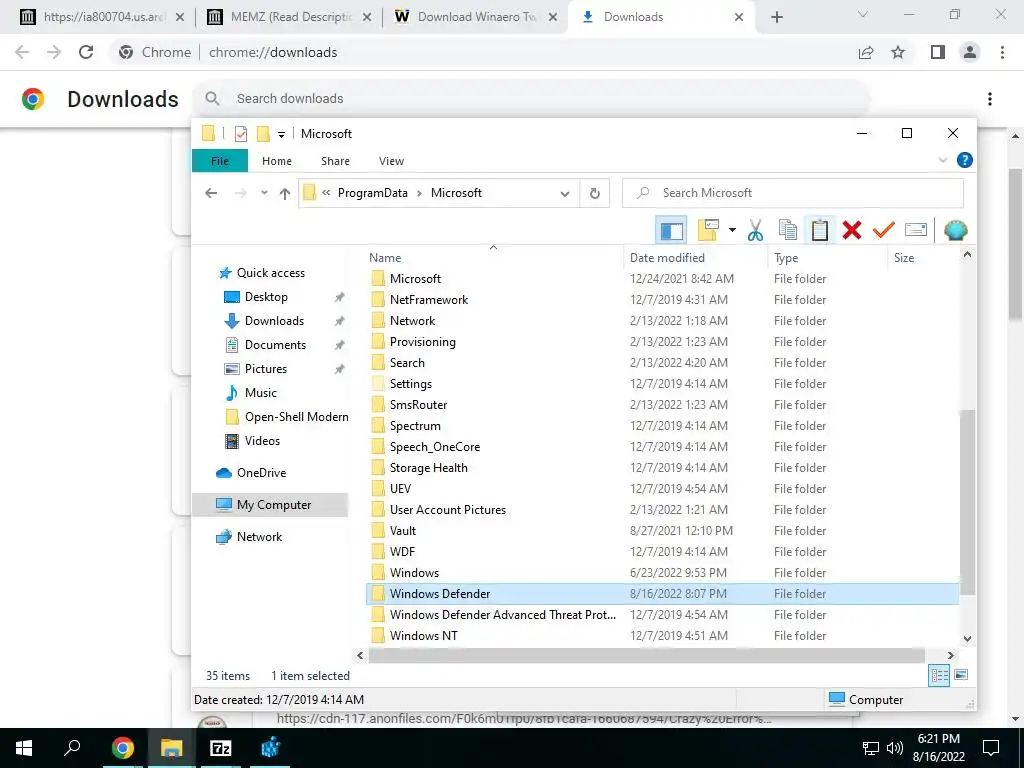1024x768 pixels.
Task: Click the Paste clipboard icon
Action: point(820,230)
